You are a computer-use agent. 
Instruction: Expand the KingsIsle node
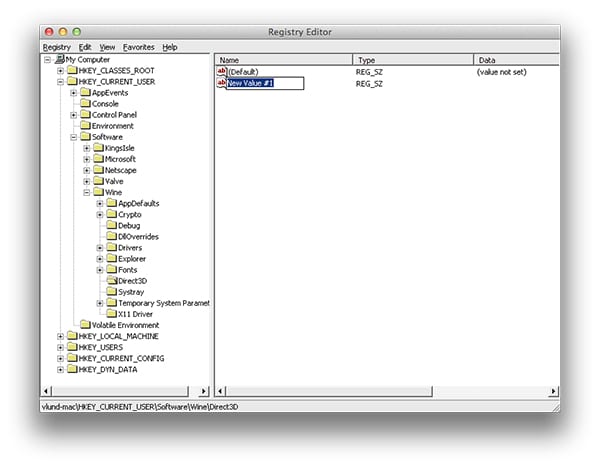86,148
